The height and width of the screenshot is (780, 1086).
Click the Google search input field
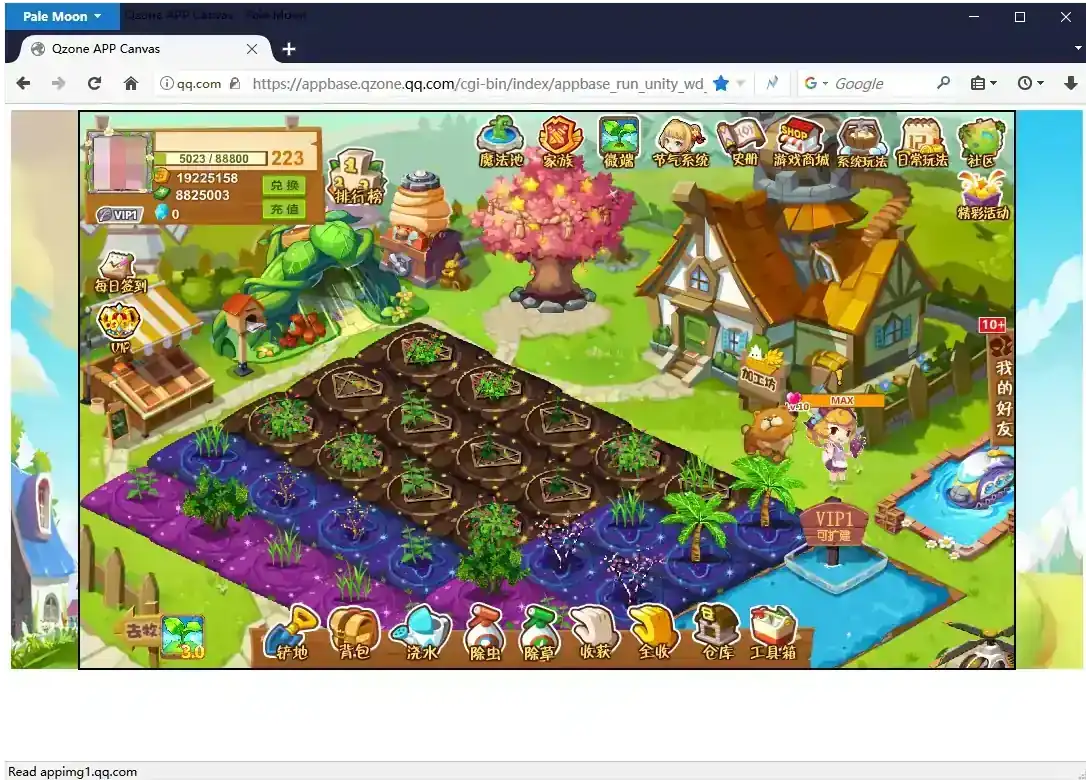pos(883,84)
